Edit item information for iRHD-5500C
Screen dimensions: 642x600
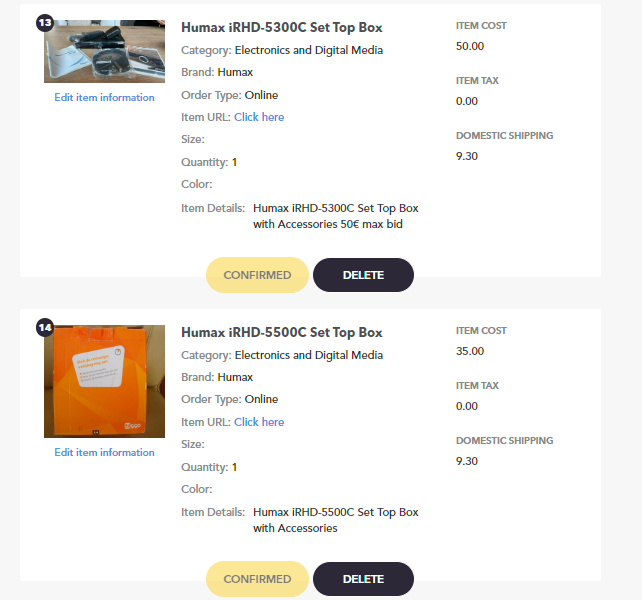pos(105,452)
